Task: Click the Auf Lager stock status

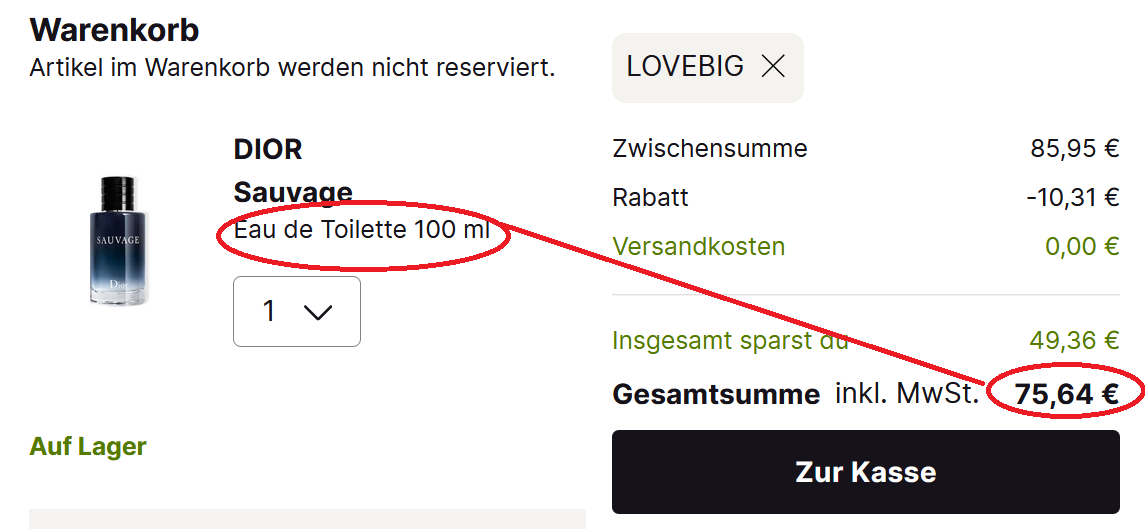Action: pos(88,446)
